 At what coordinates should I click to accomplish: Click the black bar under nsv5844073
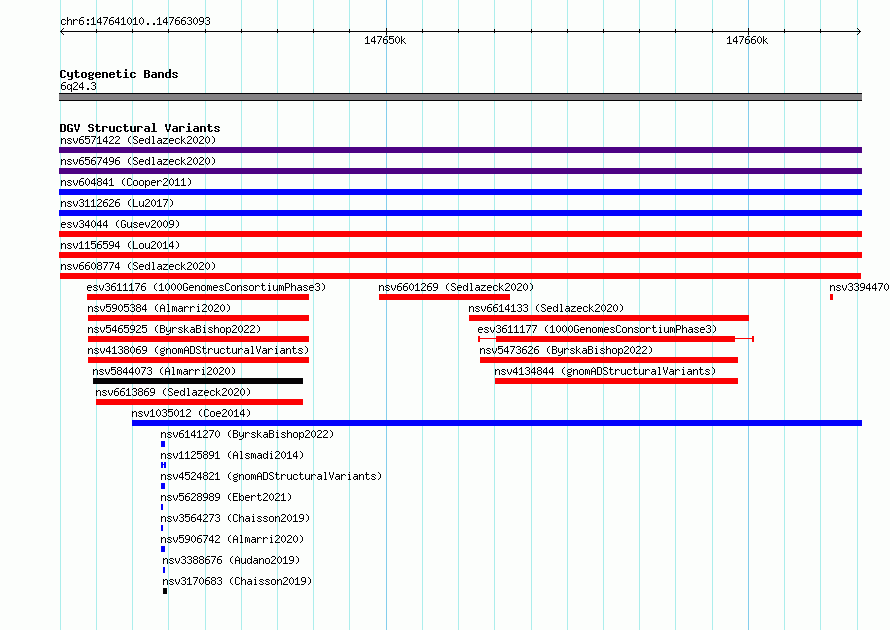click(198, 381)
